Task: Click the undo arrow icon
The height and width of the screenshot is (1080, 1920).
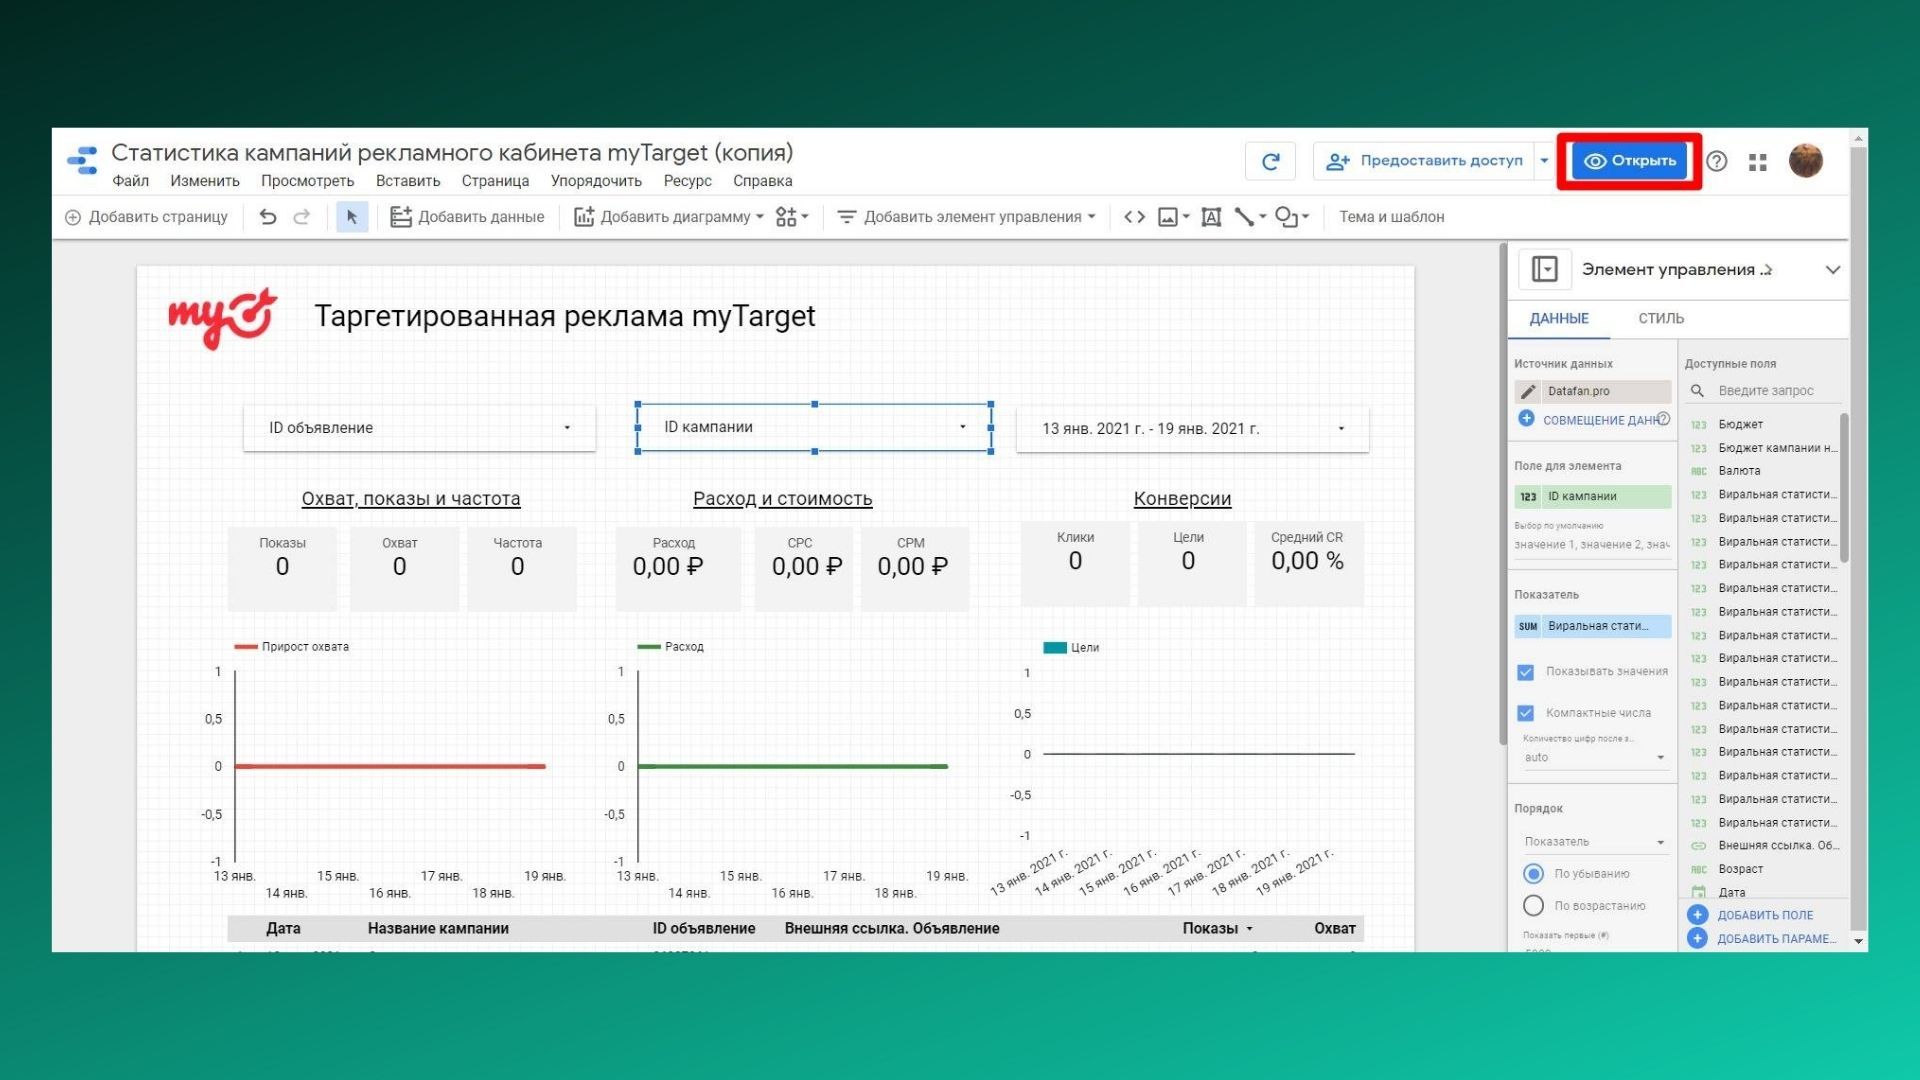Action: pyautogui.click(x=267, y=216)
